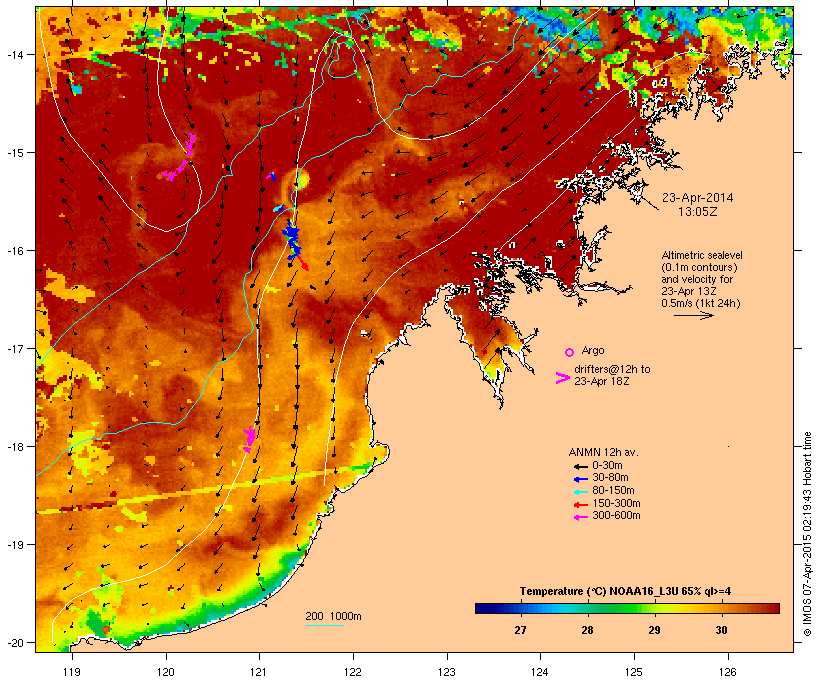Image resolution: width=820 pixels, height=680 pixels.
Task: Click the -18 latitude axis label
Action: (x=14, y=447)
